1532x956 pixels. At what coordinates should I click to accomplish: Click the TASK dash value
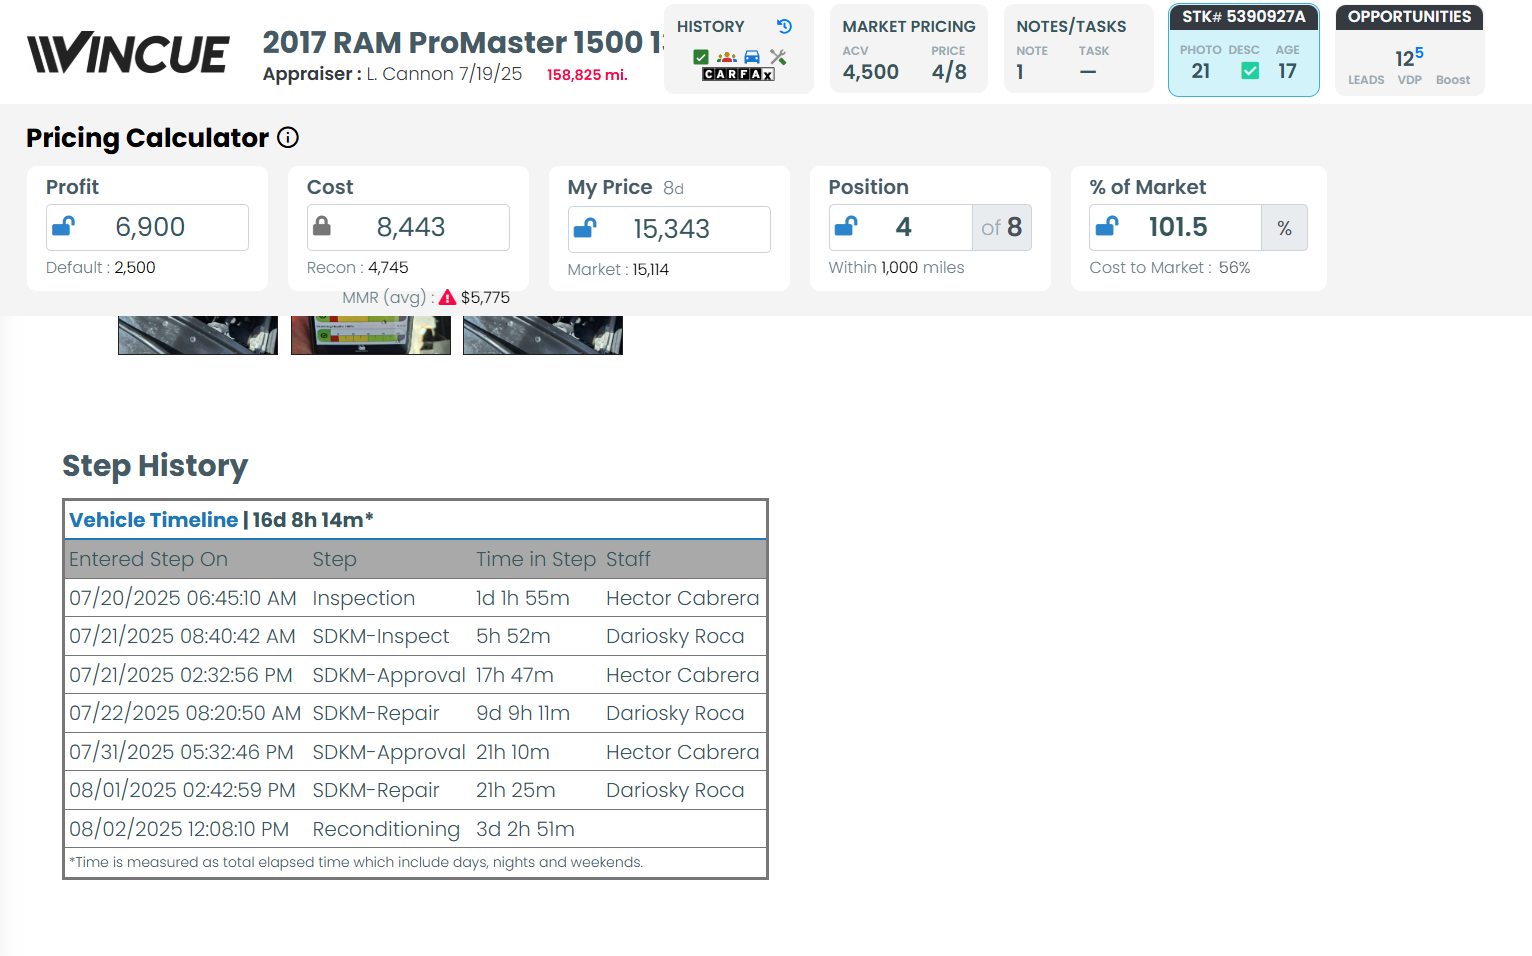point(1088,72)
